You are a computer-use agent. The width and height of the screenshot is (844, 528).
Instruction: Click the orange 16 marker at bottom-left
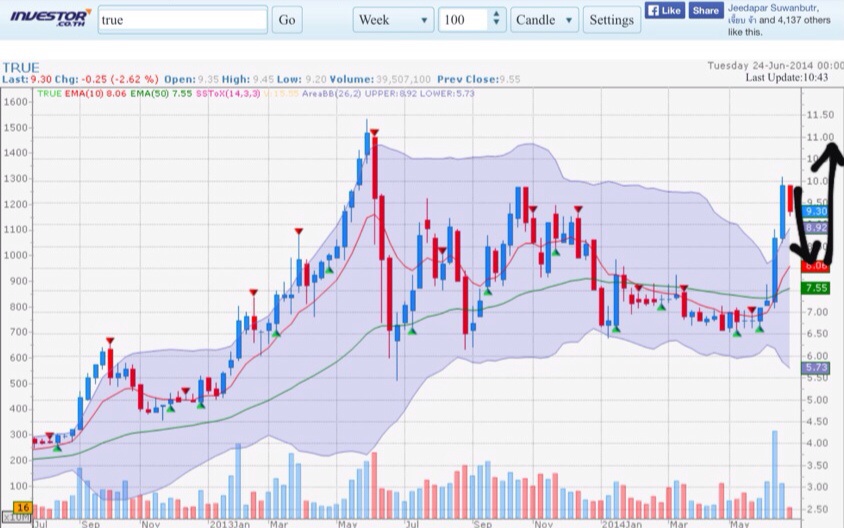point(23,508)
